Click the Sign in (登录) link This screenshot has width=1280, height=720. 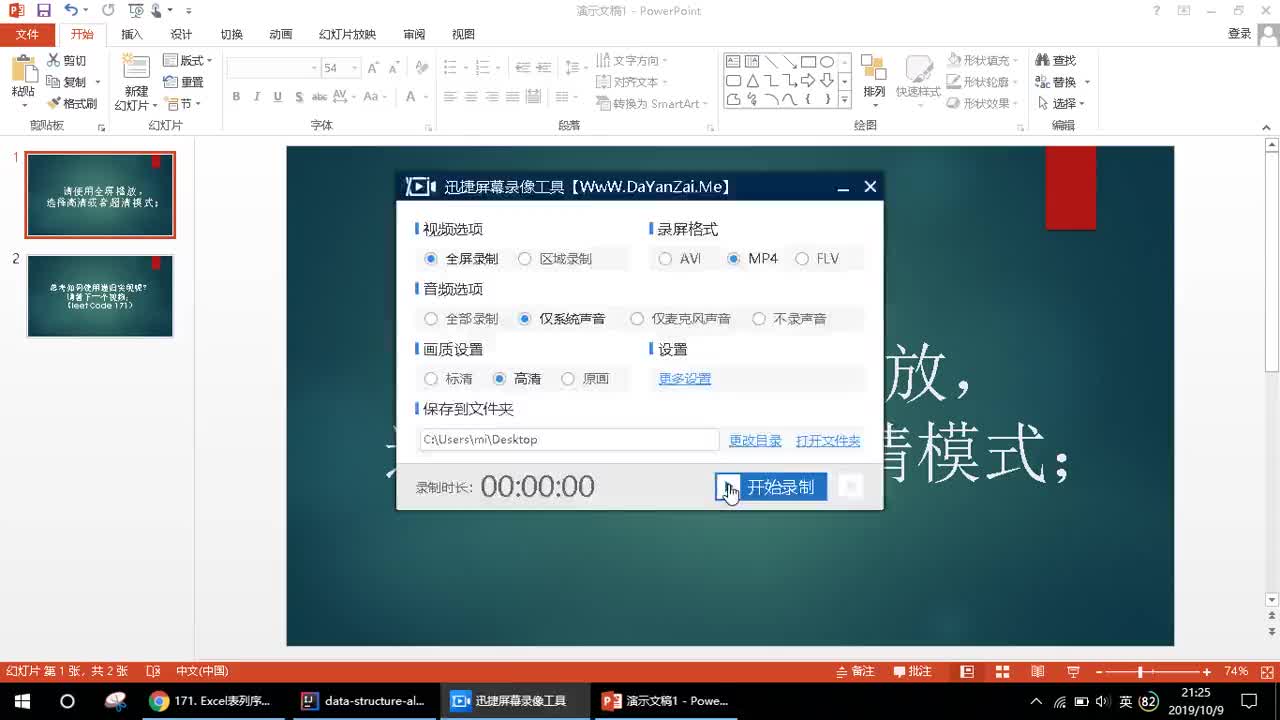(x=1239, y=34)
